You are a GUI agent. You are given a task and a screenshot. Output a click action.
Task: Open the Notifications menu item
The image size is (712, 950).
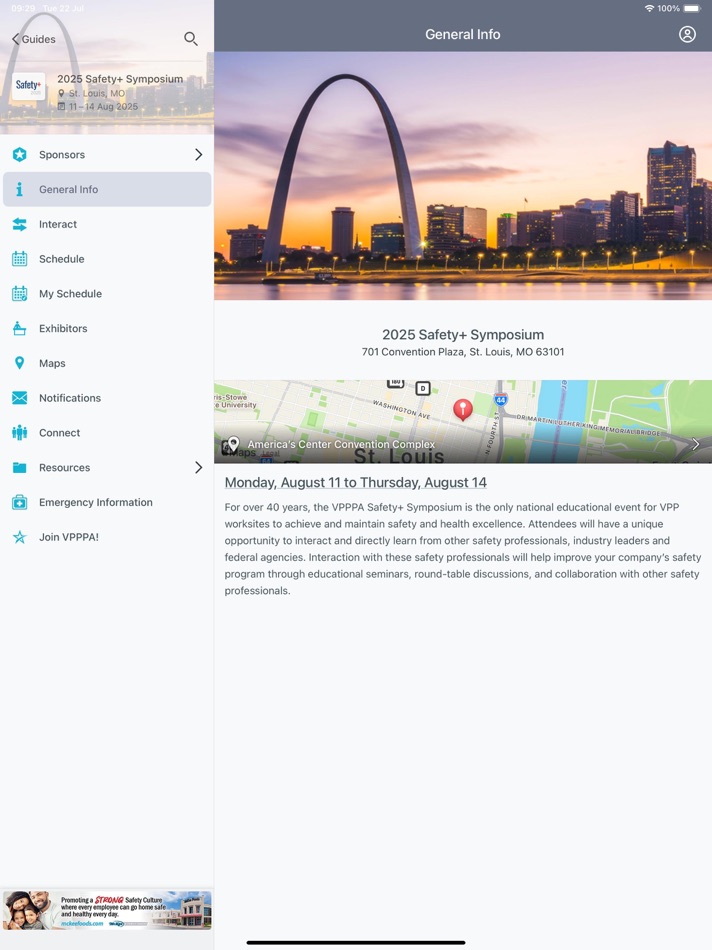point(107,398)
